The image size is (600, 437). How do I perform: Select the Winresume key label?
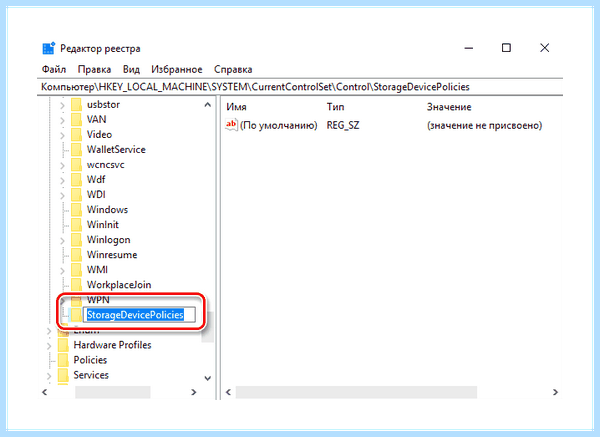tap(112, 255)
